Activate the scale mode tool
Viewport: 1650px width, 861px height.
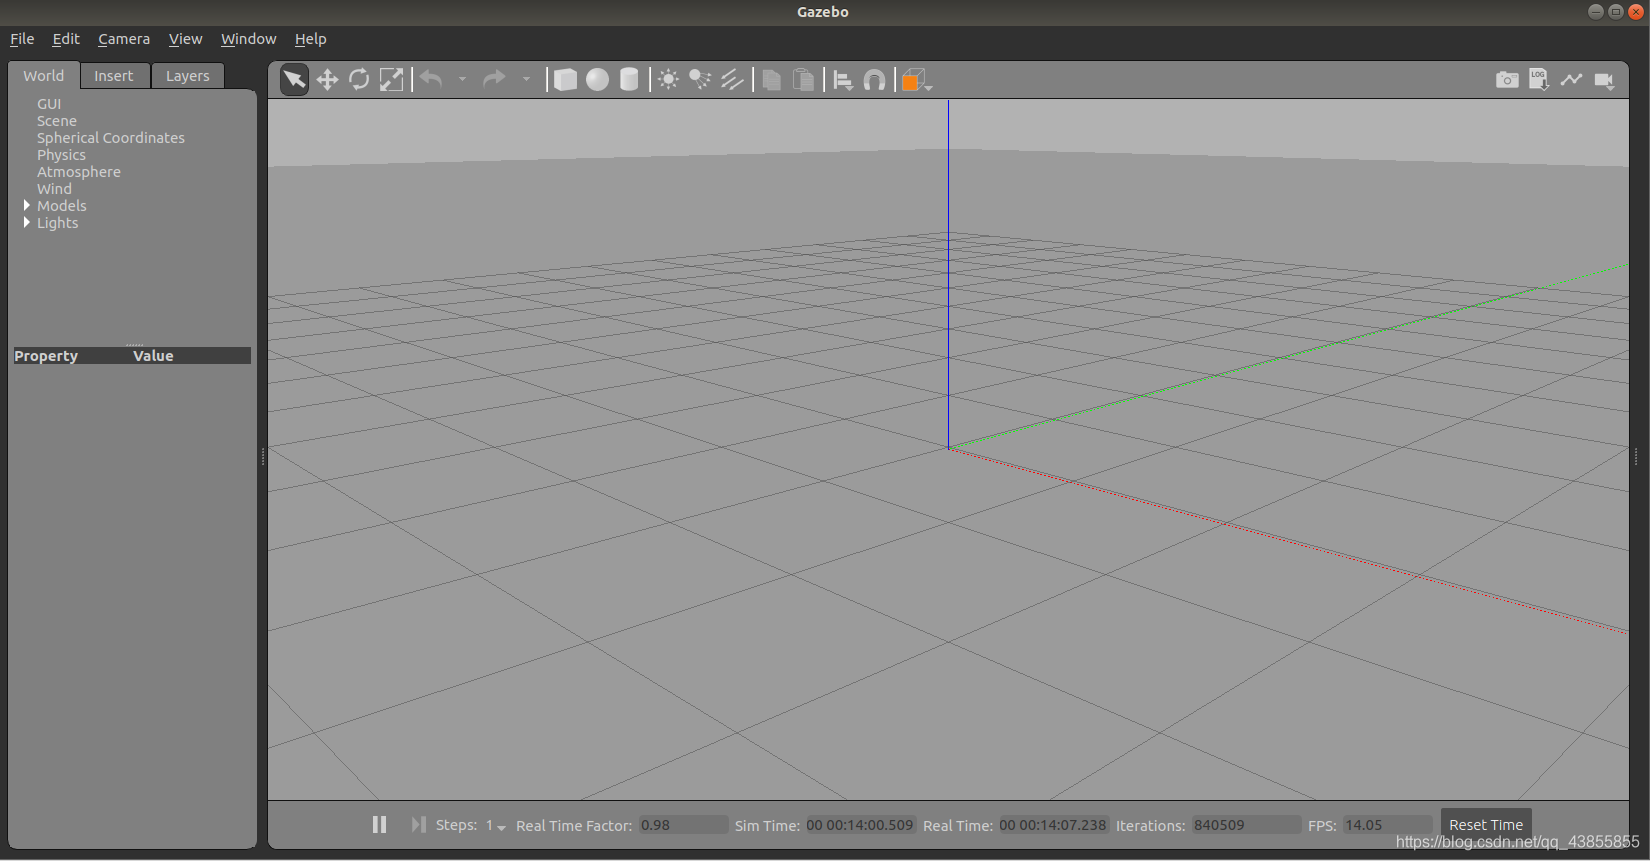tap(391, 80)
